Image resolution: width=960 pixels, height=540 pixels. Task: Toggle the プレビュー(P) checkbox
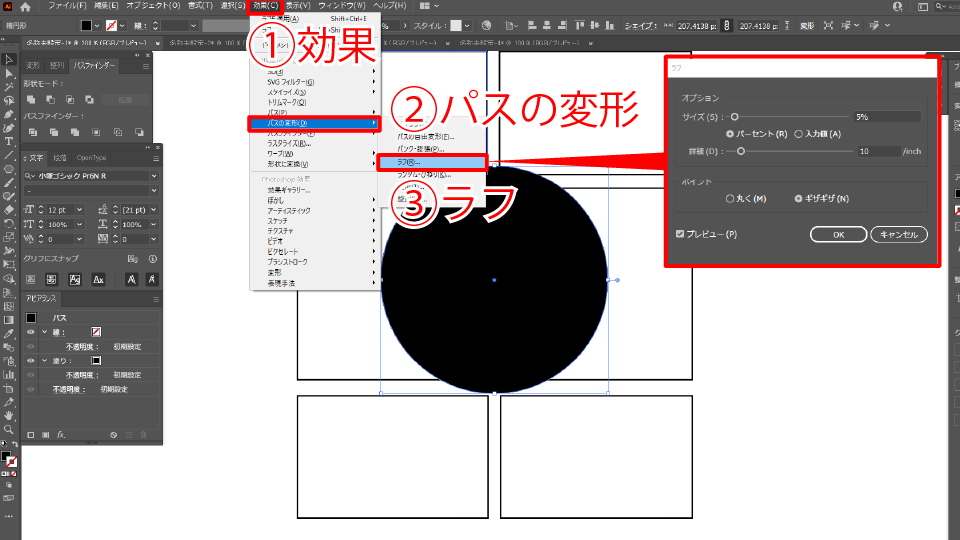[x=680, y=234]
